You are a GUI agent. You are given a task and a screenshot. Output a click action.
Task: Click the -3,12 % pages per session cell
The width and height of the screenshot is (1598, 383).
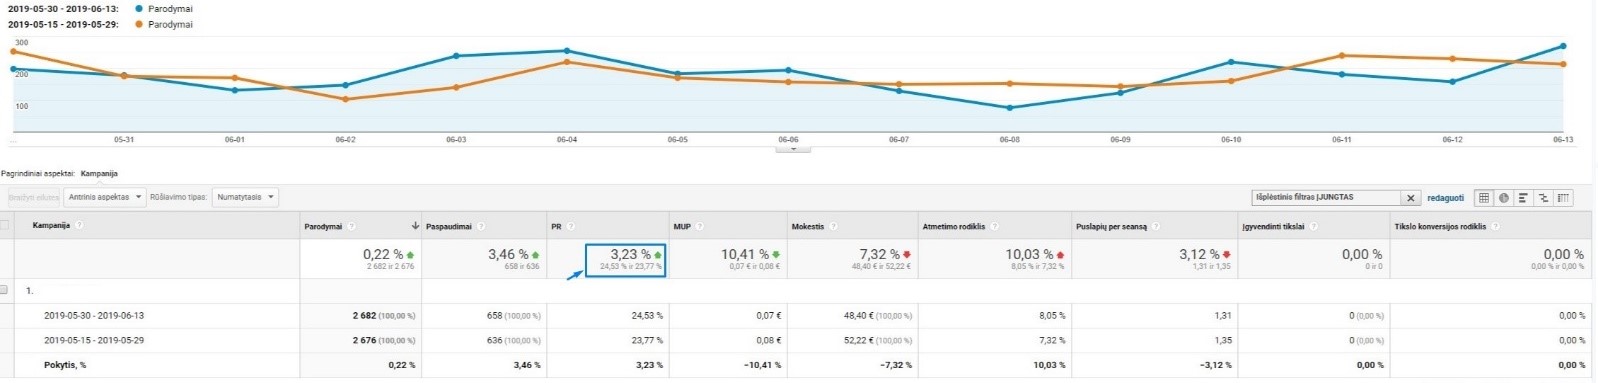1215,365
